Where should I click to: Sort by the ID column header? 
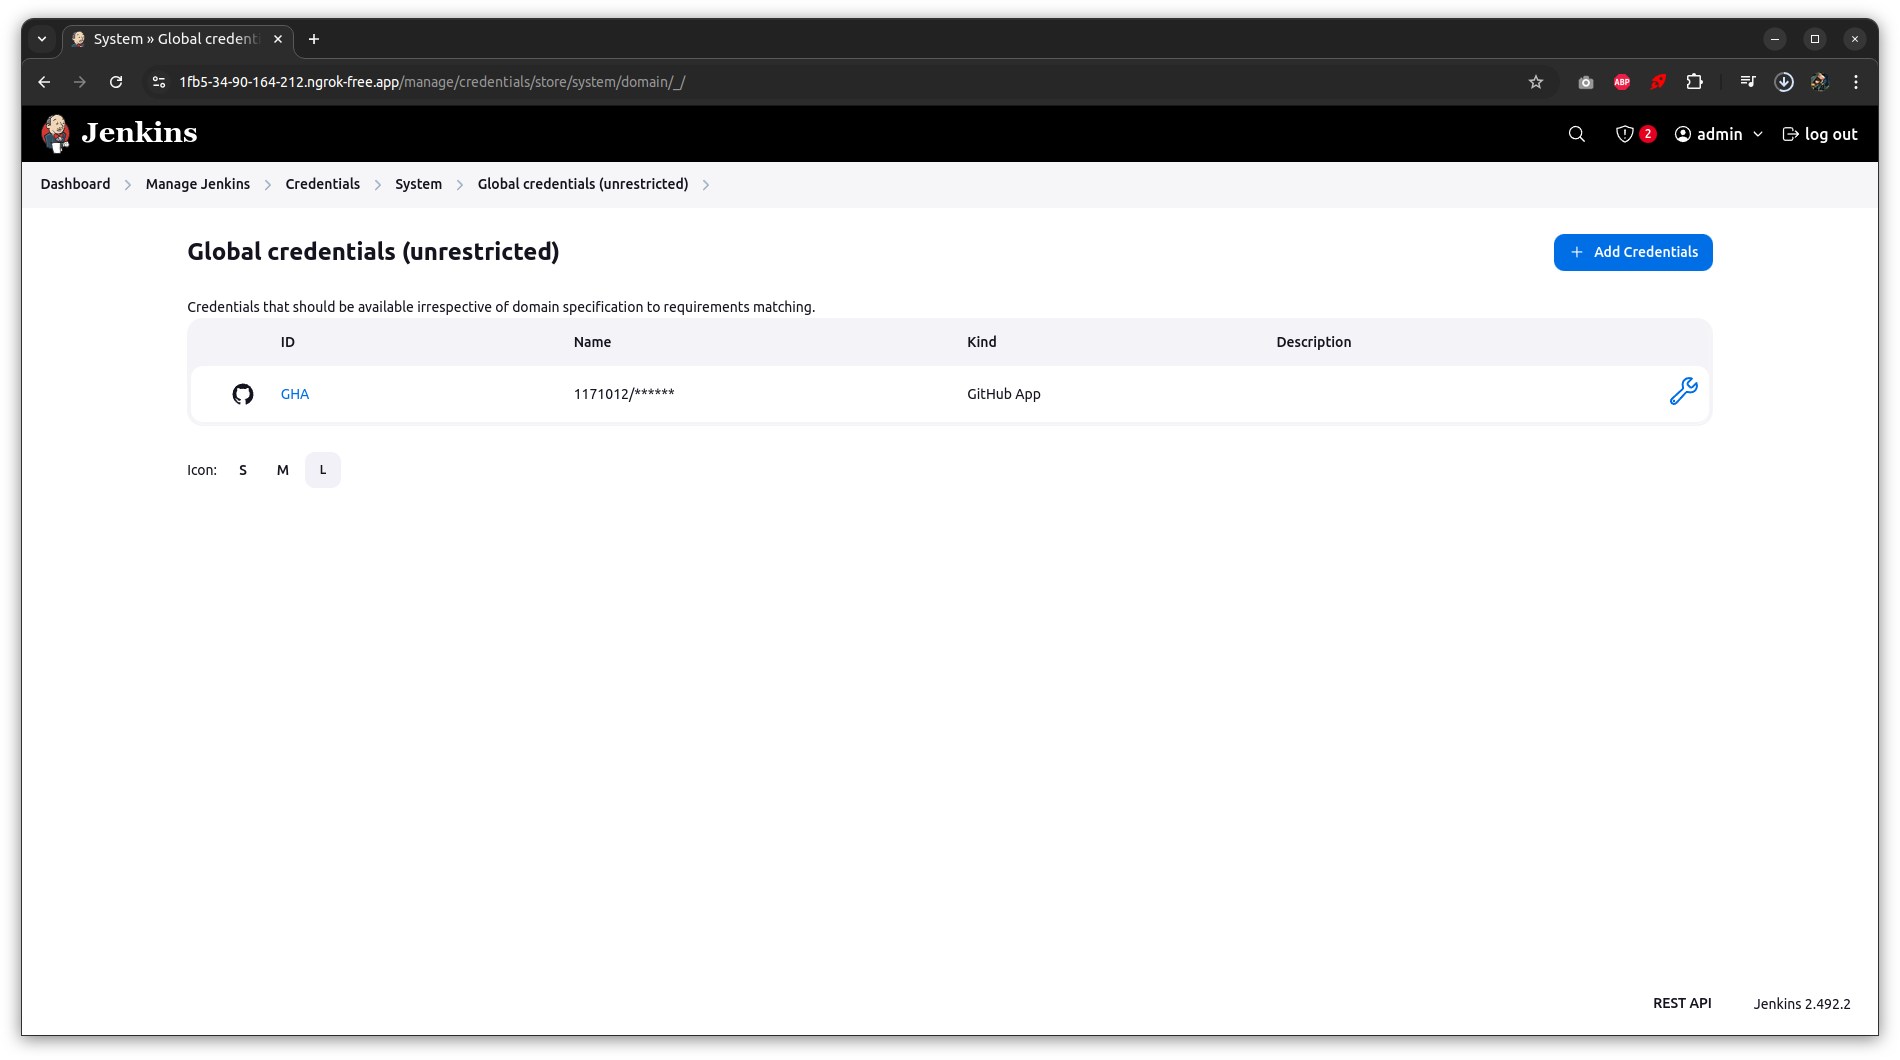pyautogui.click(x=288, y=342)
